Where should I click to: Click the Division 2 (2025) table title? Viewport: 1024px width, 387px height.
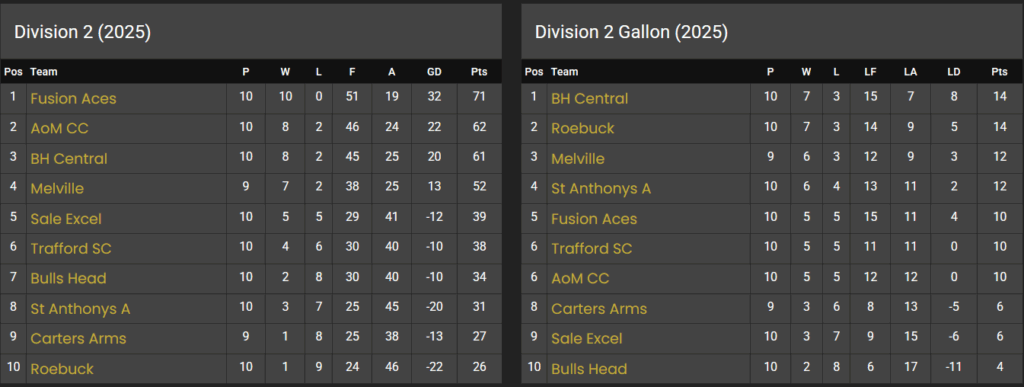click(83, 32)
